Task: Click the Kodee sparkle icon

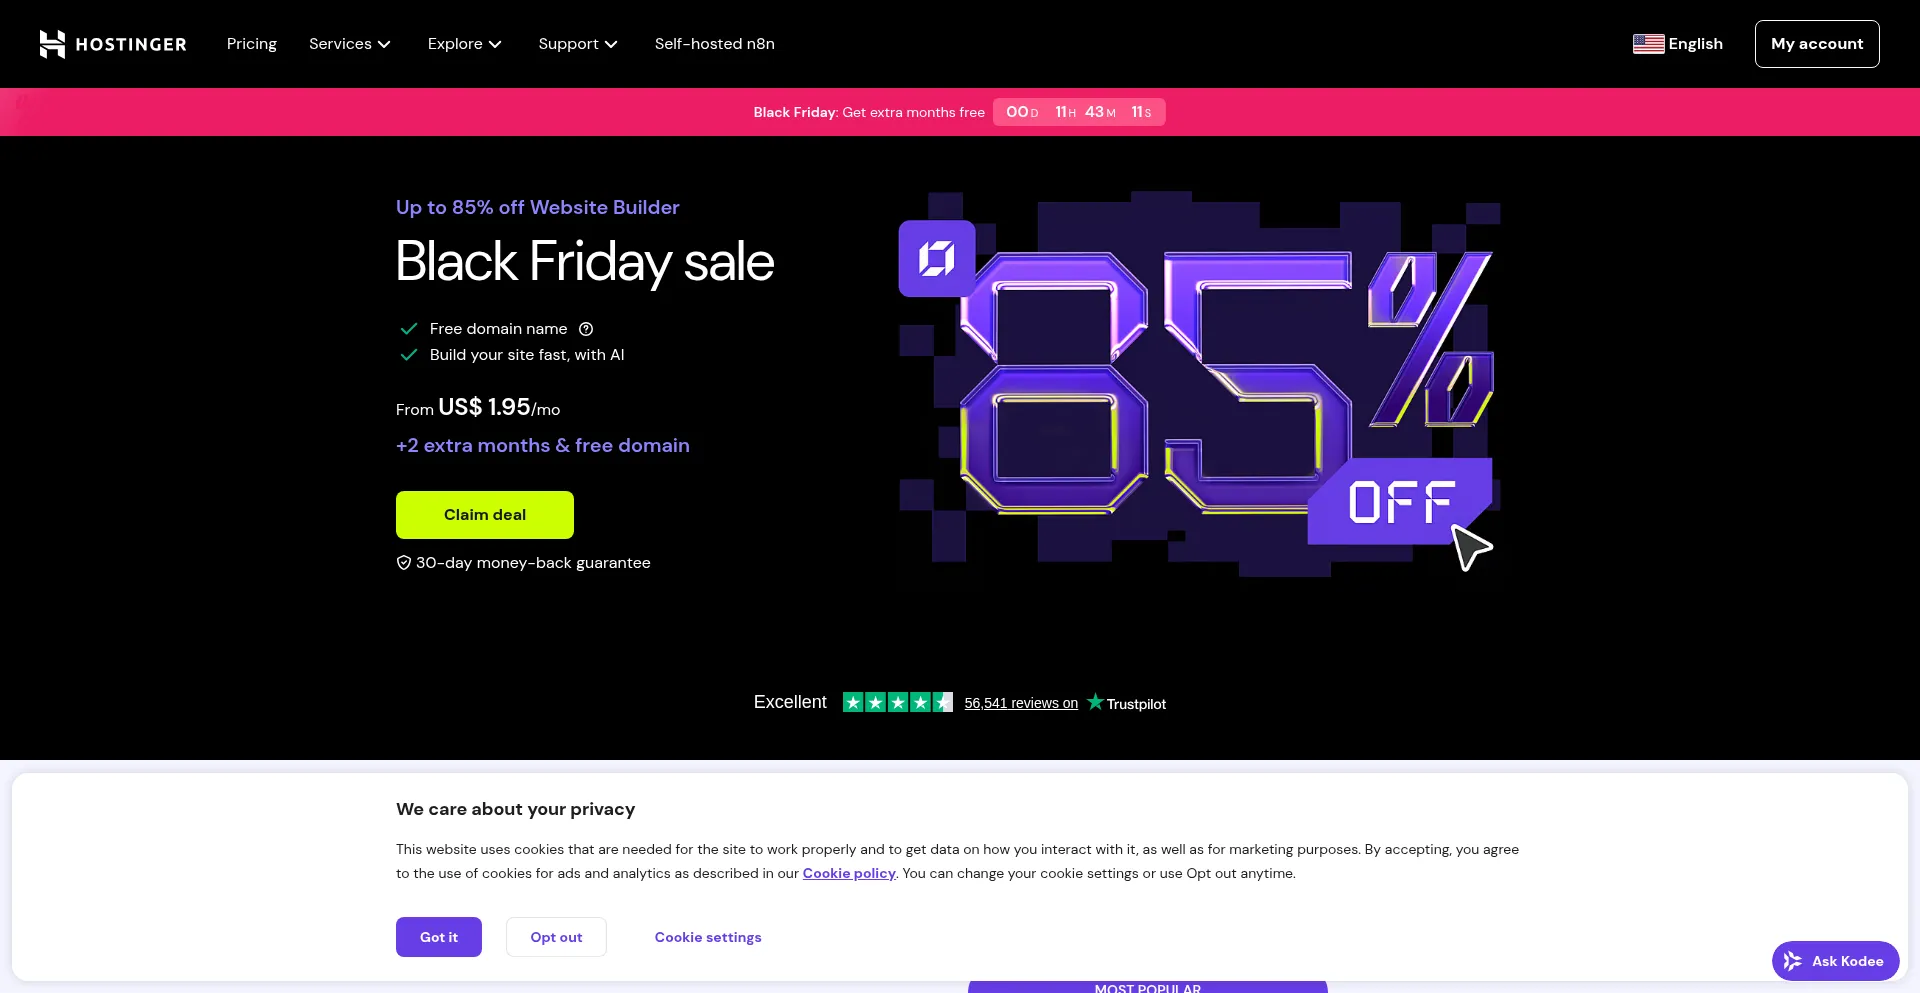Action: 1793,961
